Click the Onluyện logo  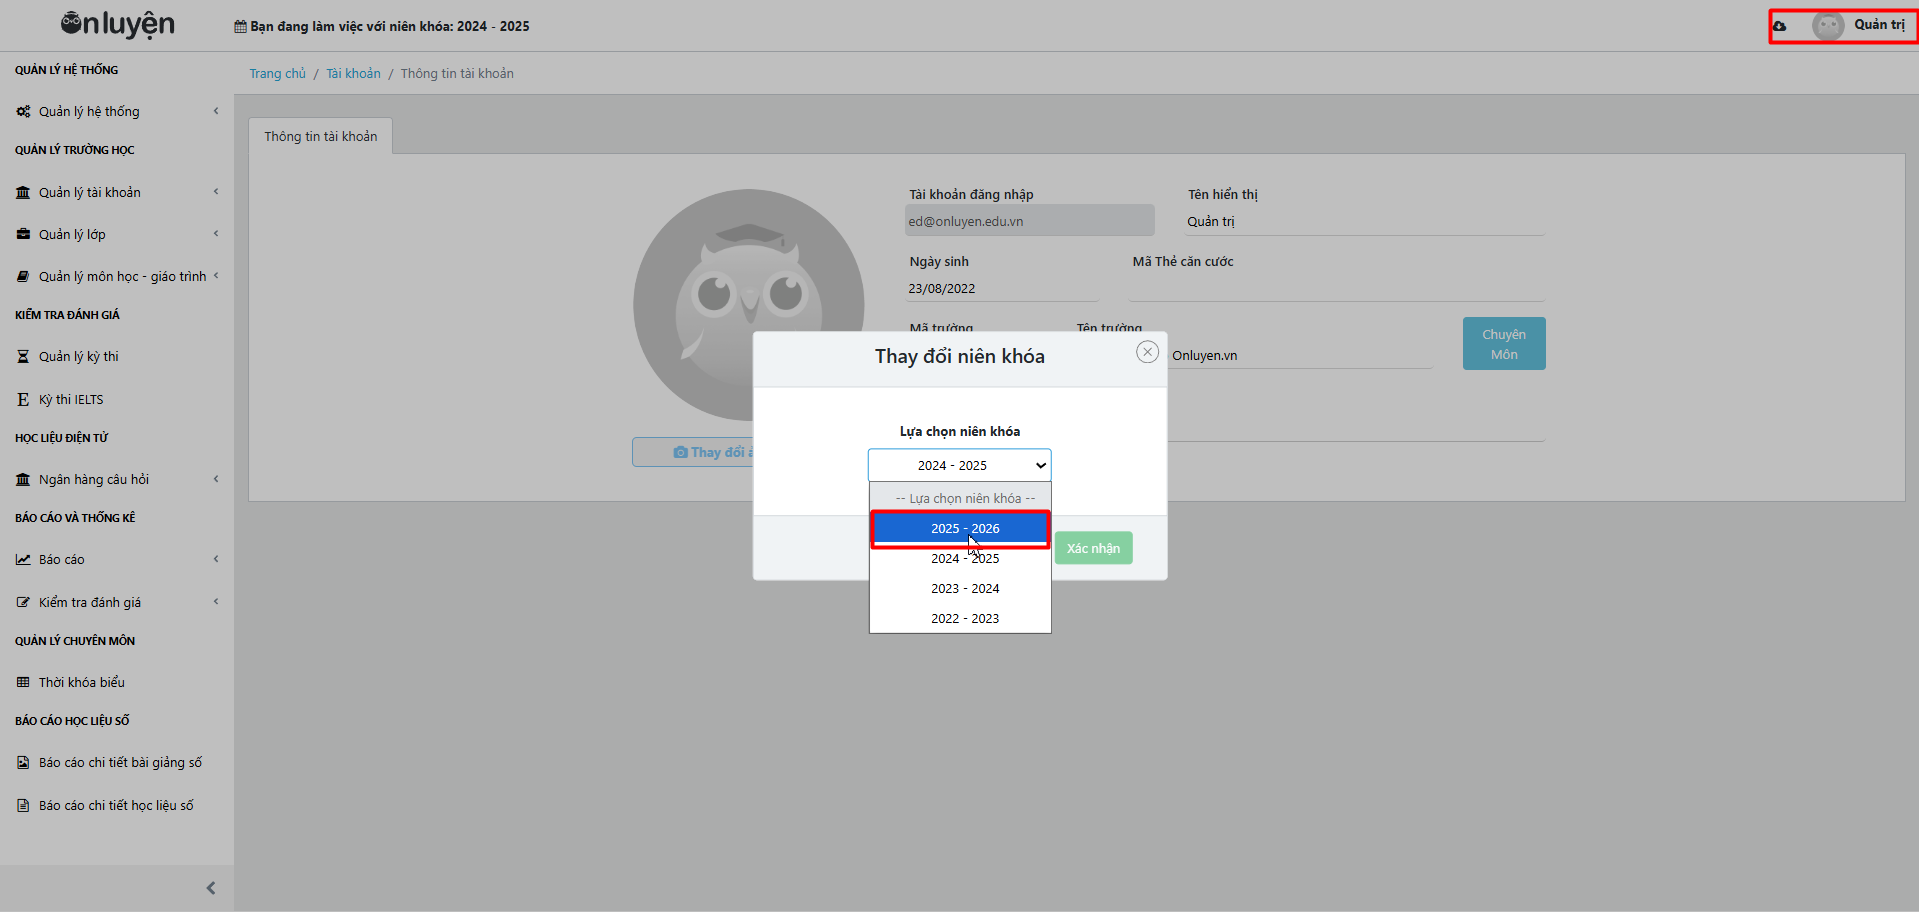pos(117,25)
